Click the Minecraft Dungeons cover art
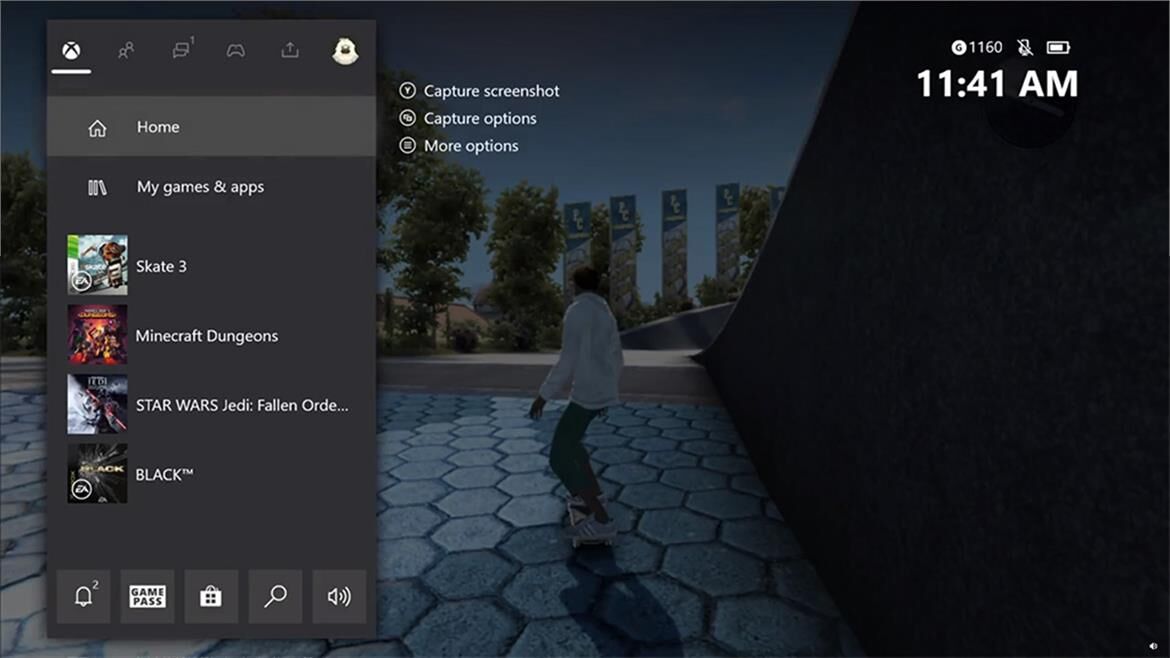The height and width of the screenshot is (658, 1170). coord(97,335)
